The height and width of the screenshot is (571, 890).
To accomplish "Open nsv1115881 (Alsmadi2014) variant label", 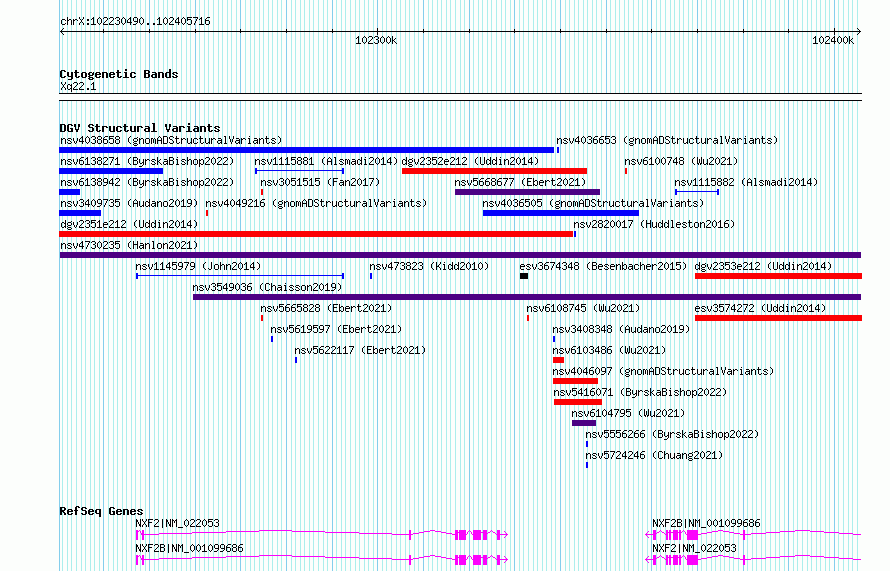I will (326, 161).
